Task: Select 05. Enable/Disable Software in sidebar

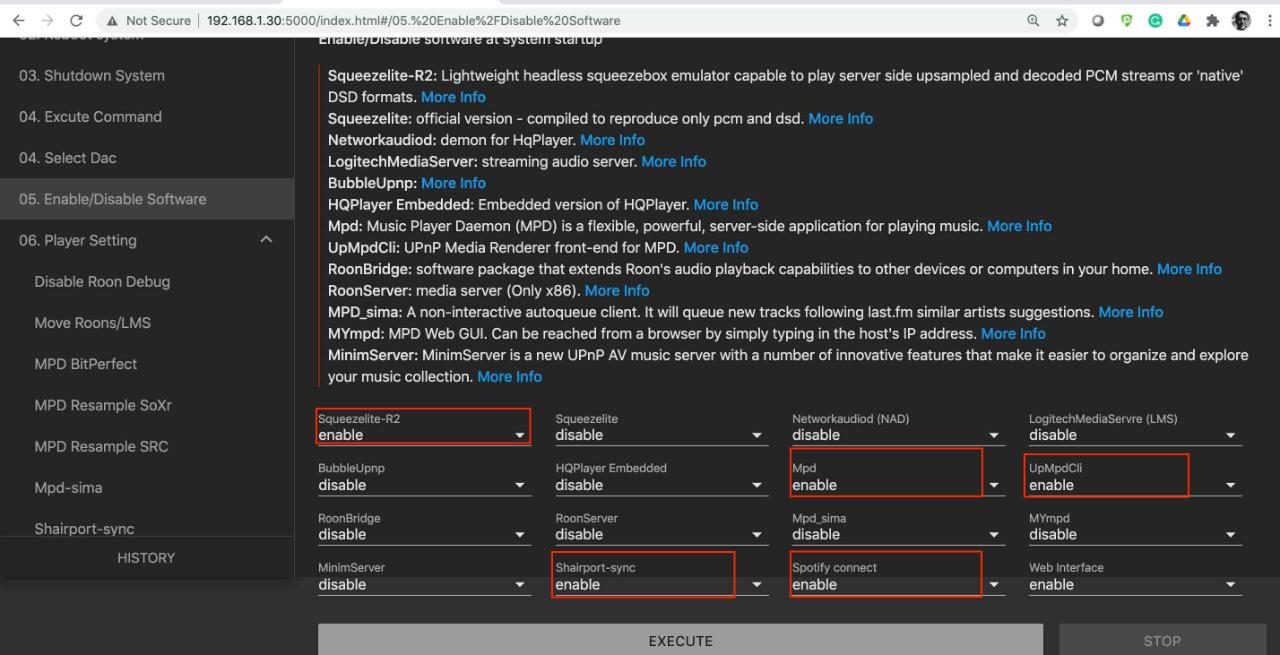Action: pyautogui.click(x=147, y=199)
